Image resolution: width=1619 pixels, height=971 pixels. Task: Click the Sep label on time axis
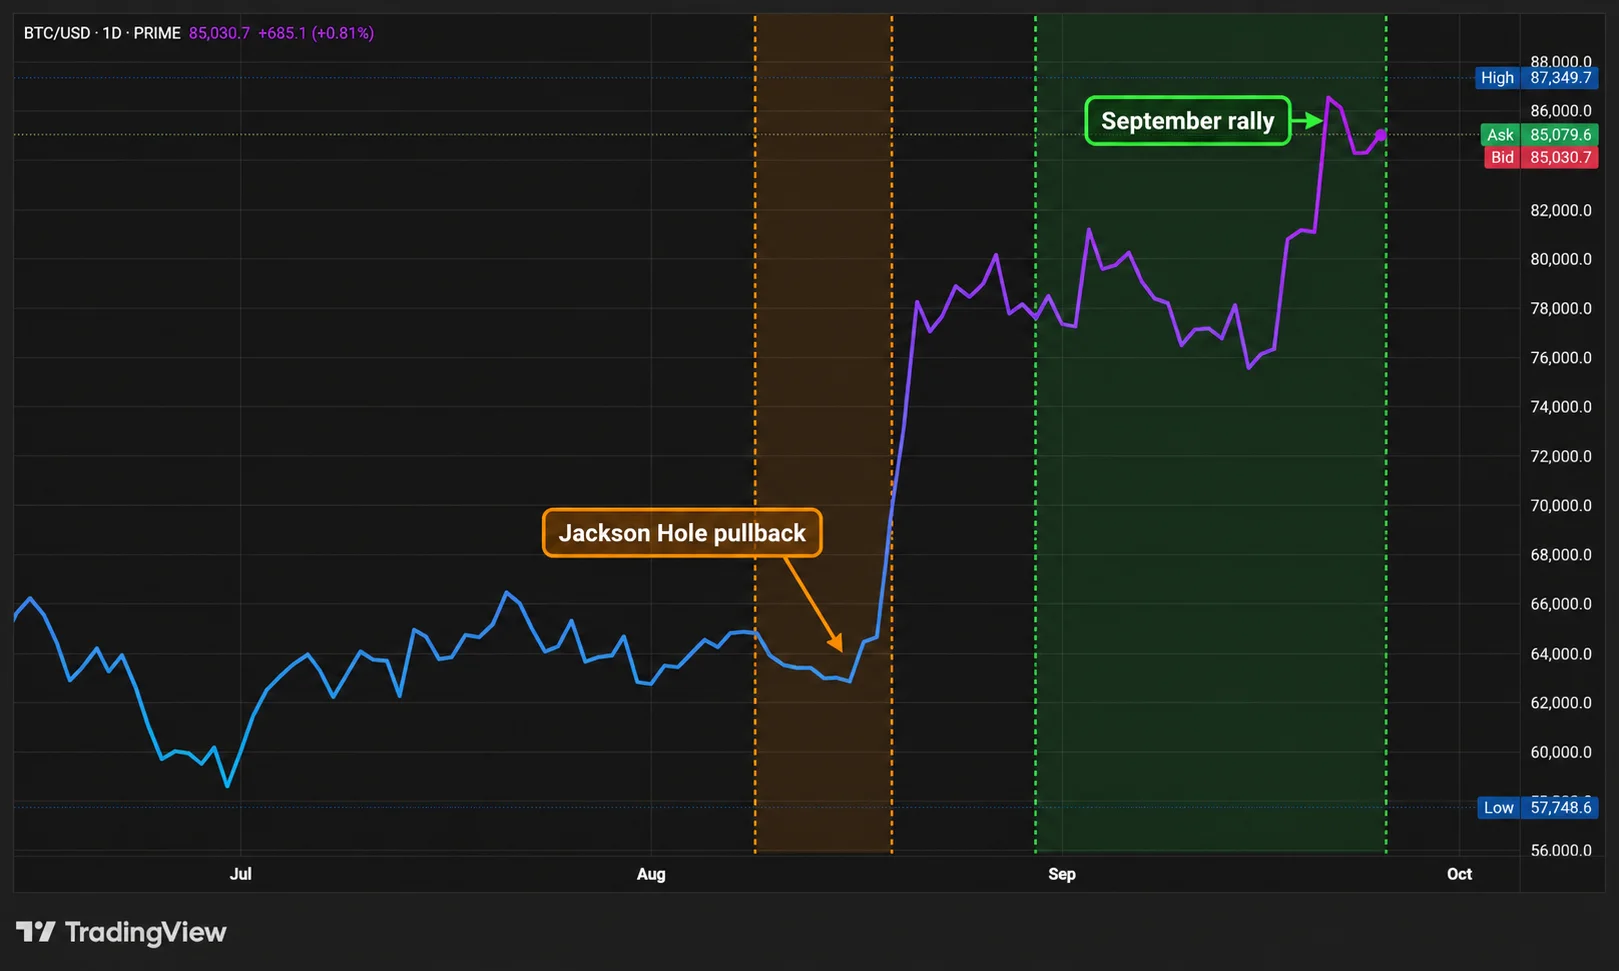(1062, 874)
